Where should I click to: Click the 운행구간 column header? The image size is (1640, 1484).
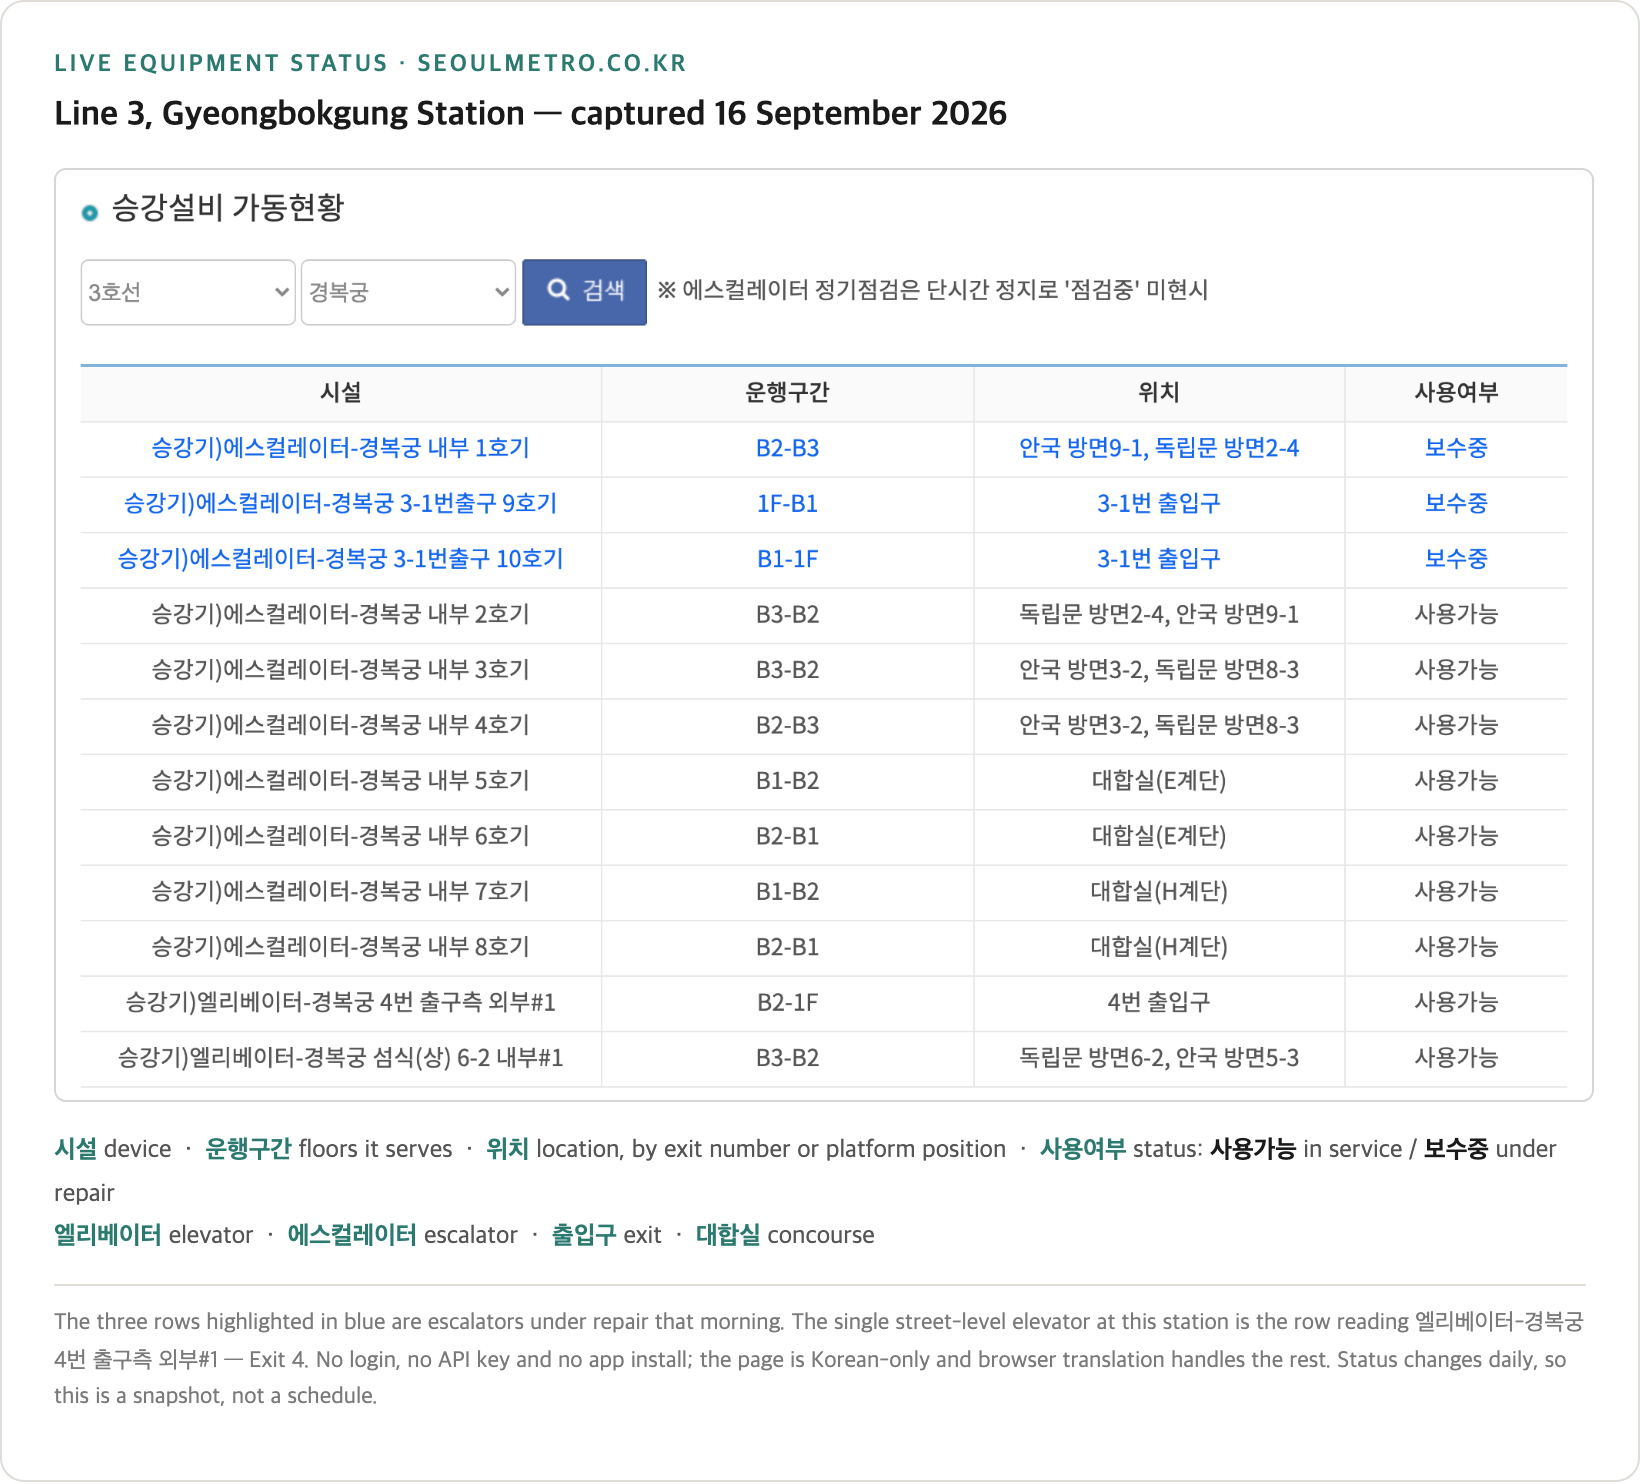(x=787, y=393)
